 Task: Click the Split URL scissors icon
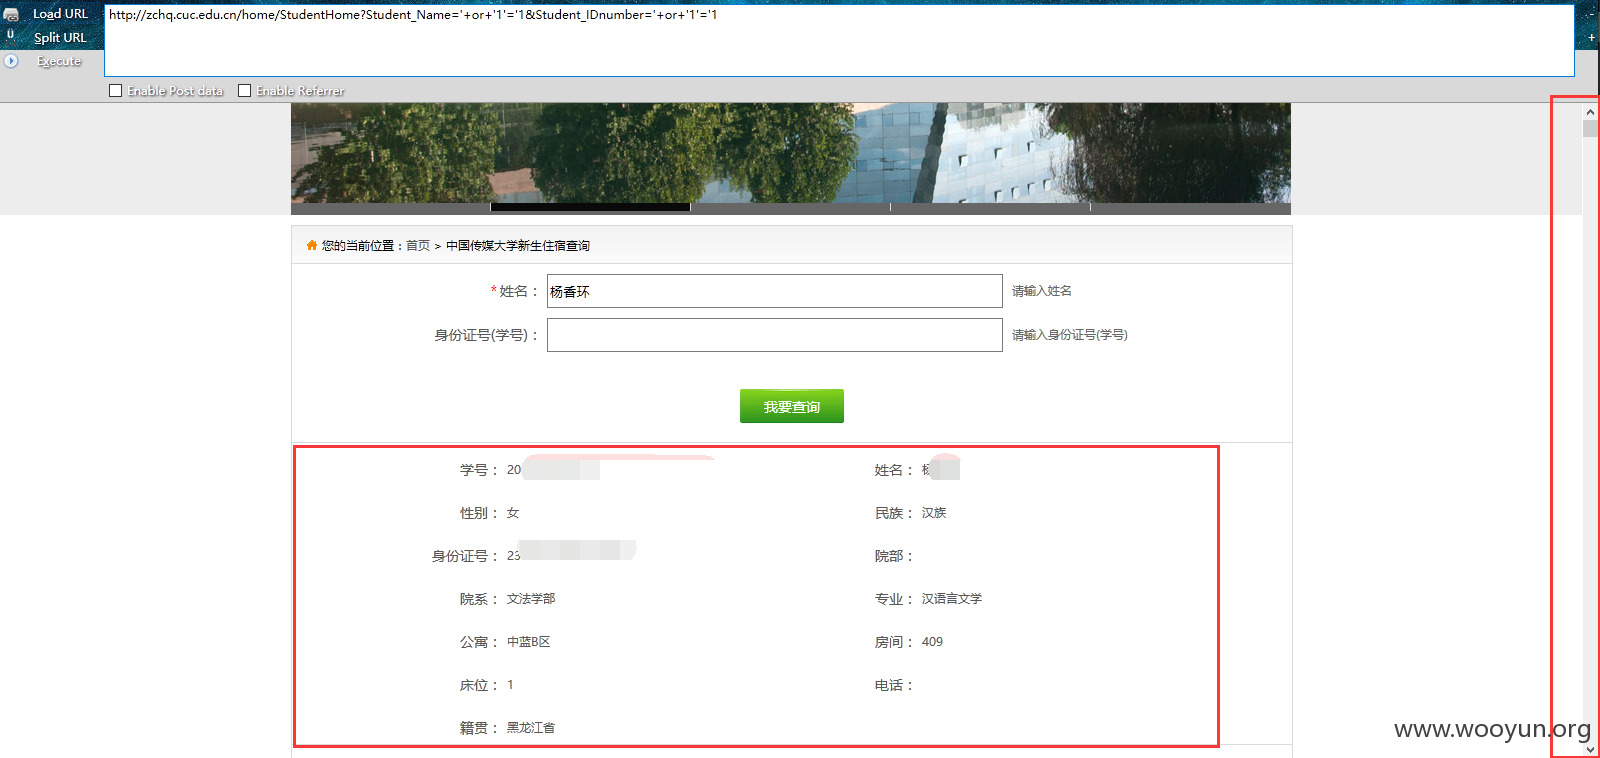pos(11,36)
